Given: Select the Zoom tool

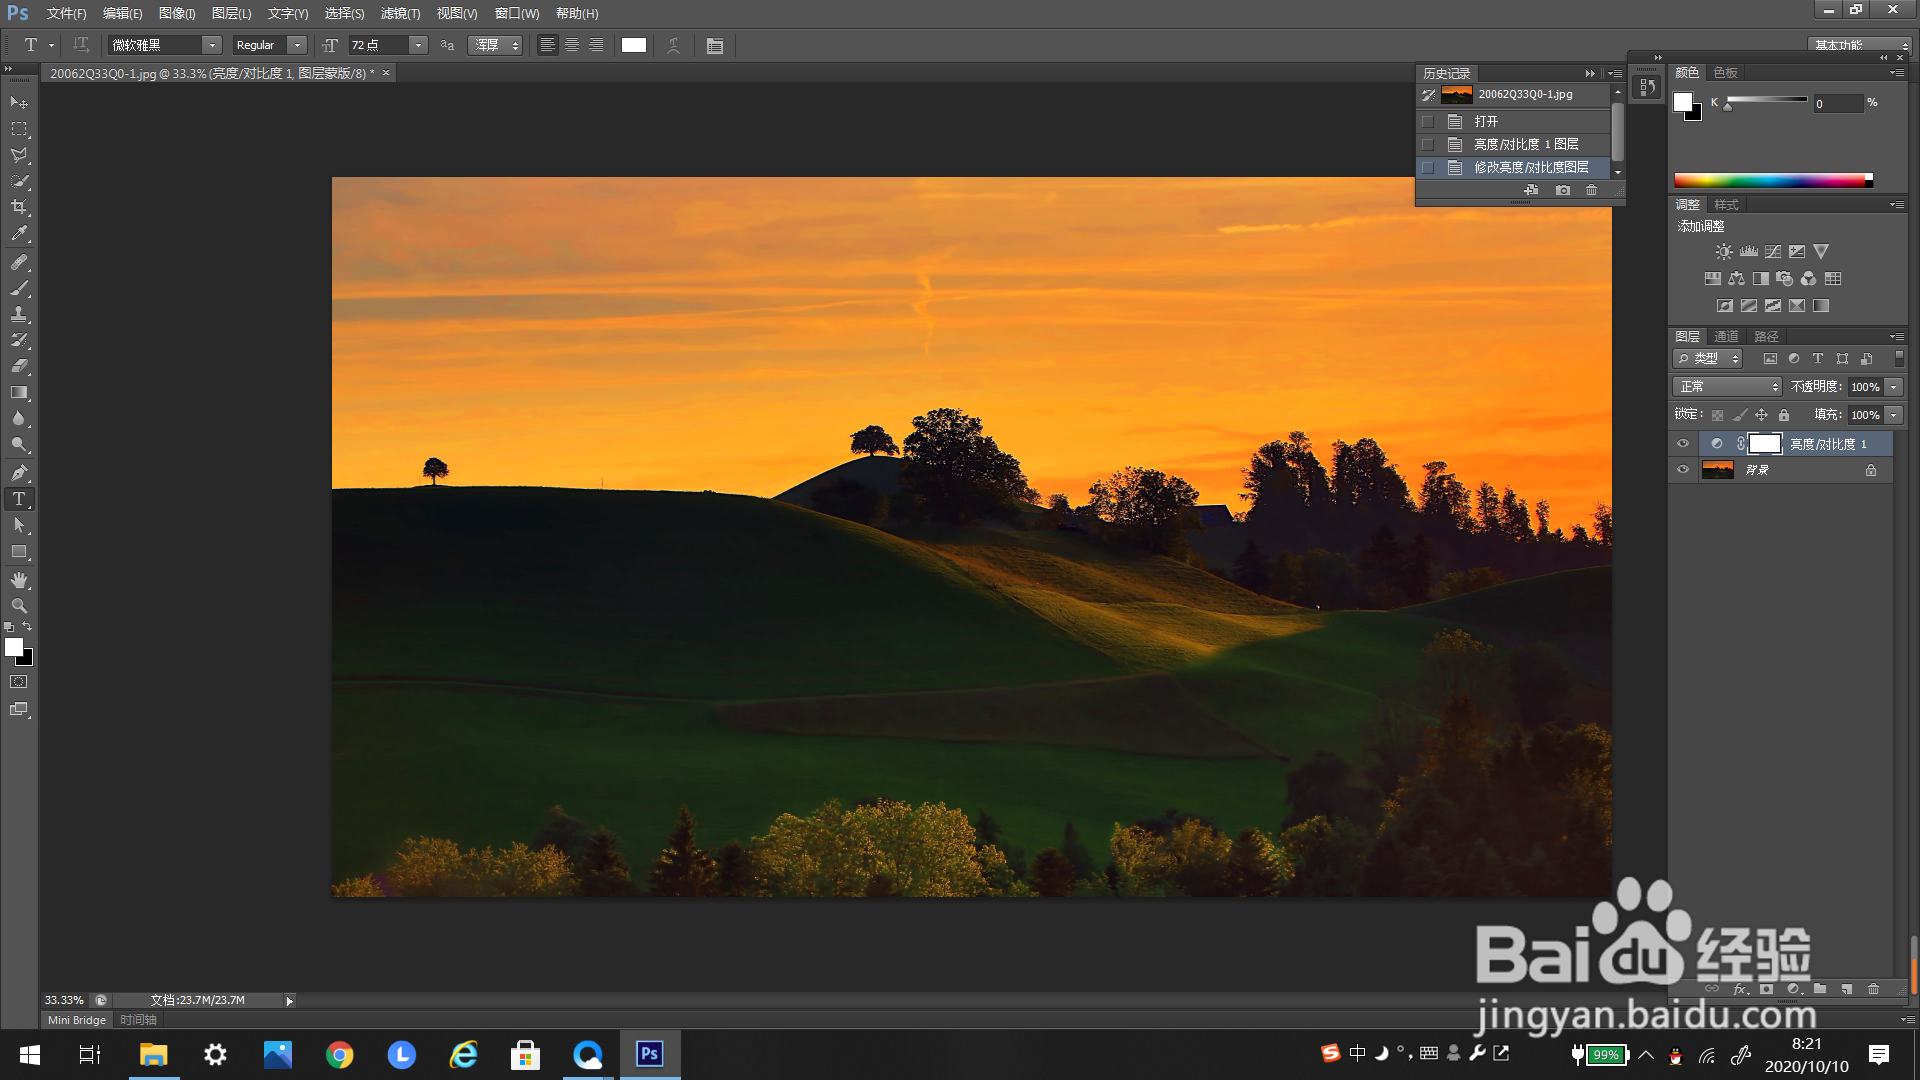Looking at the screenshot, I should [19, 606].
